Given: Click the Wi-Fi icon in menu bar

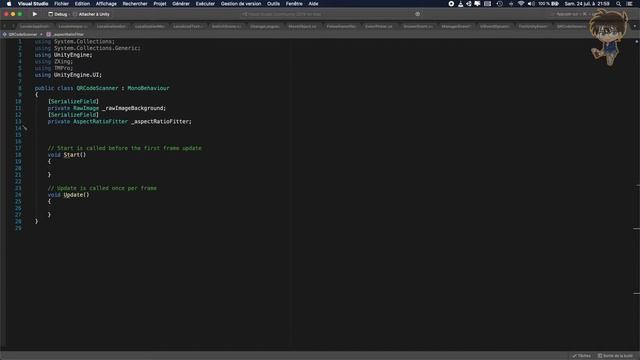Looking at the screenshot, I should (521, 4).
